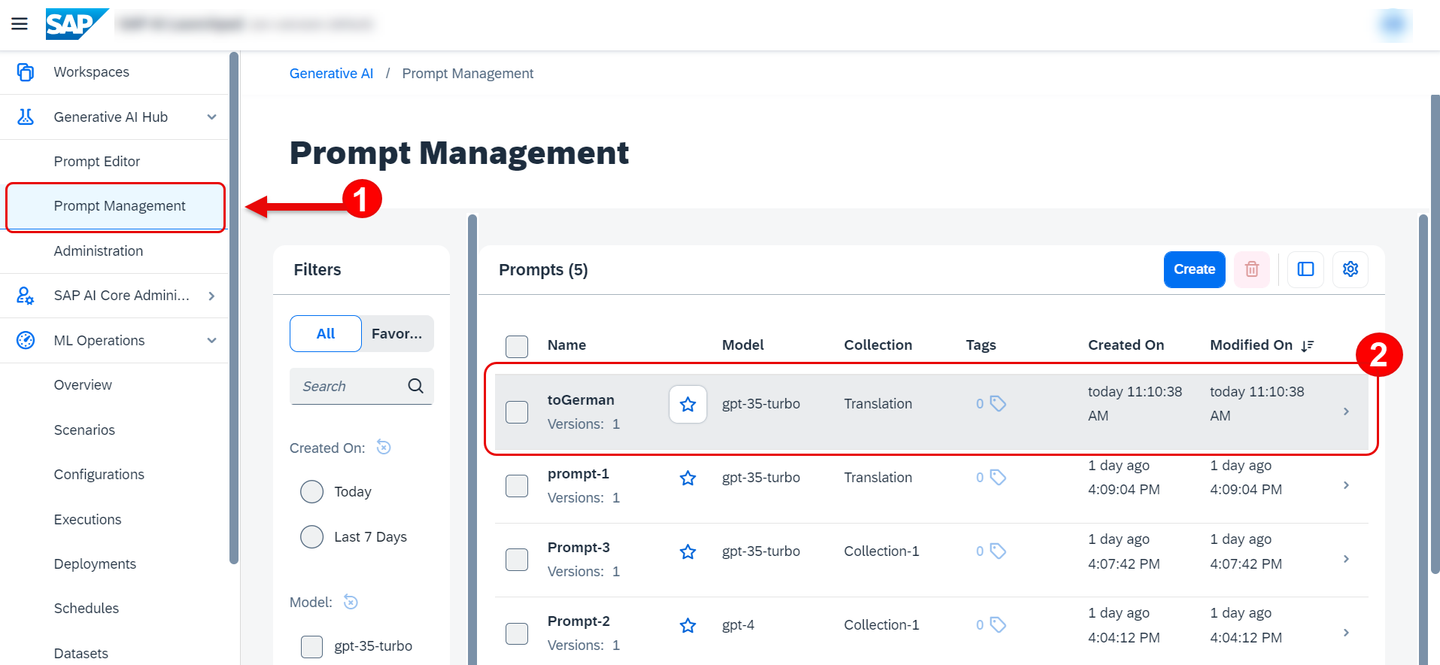Open the hamburger navigation menu
1440x665 pixels.
19,23
